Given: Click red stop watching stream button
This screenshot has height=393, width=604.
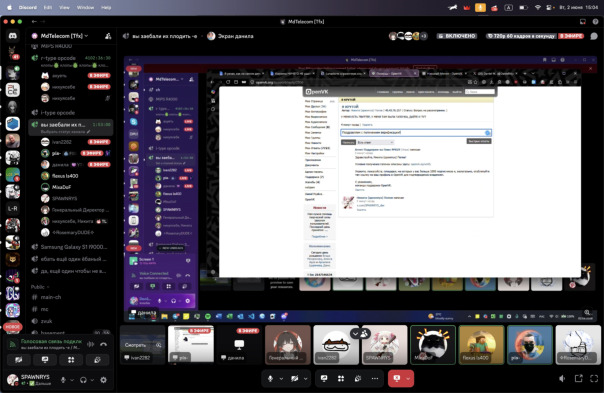Looking at the screenshot, I should [x=397, y=379].
